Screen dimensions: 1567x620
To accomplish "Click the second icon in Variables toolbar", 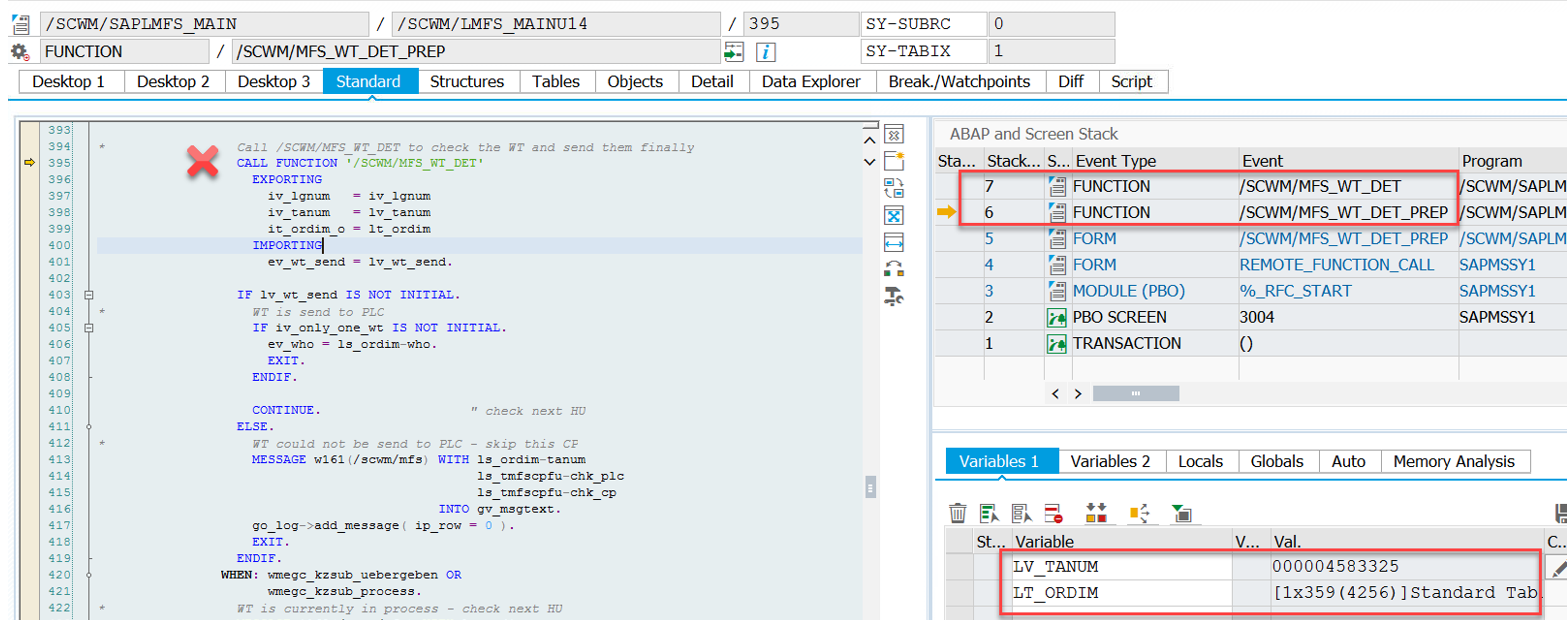I will pos(990,513).
